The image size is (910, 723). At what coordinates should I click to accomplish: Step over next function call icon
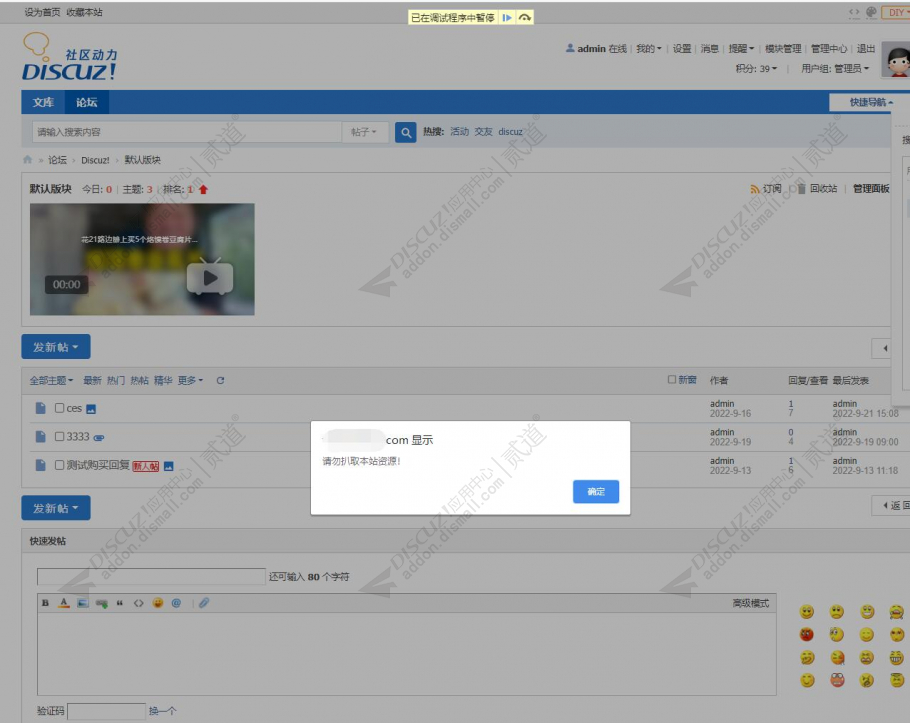click(x=525, y=17)
